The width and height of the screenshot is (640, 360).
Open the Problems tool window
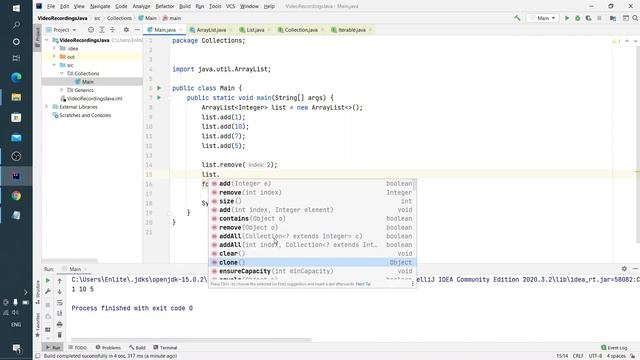108,347
